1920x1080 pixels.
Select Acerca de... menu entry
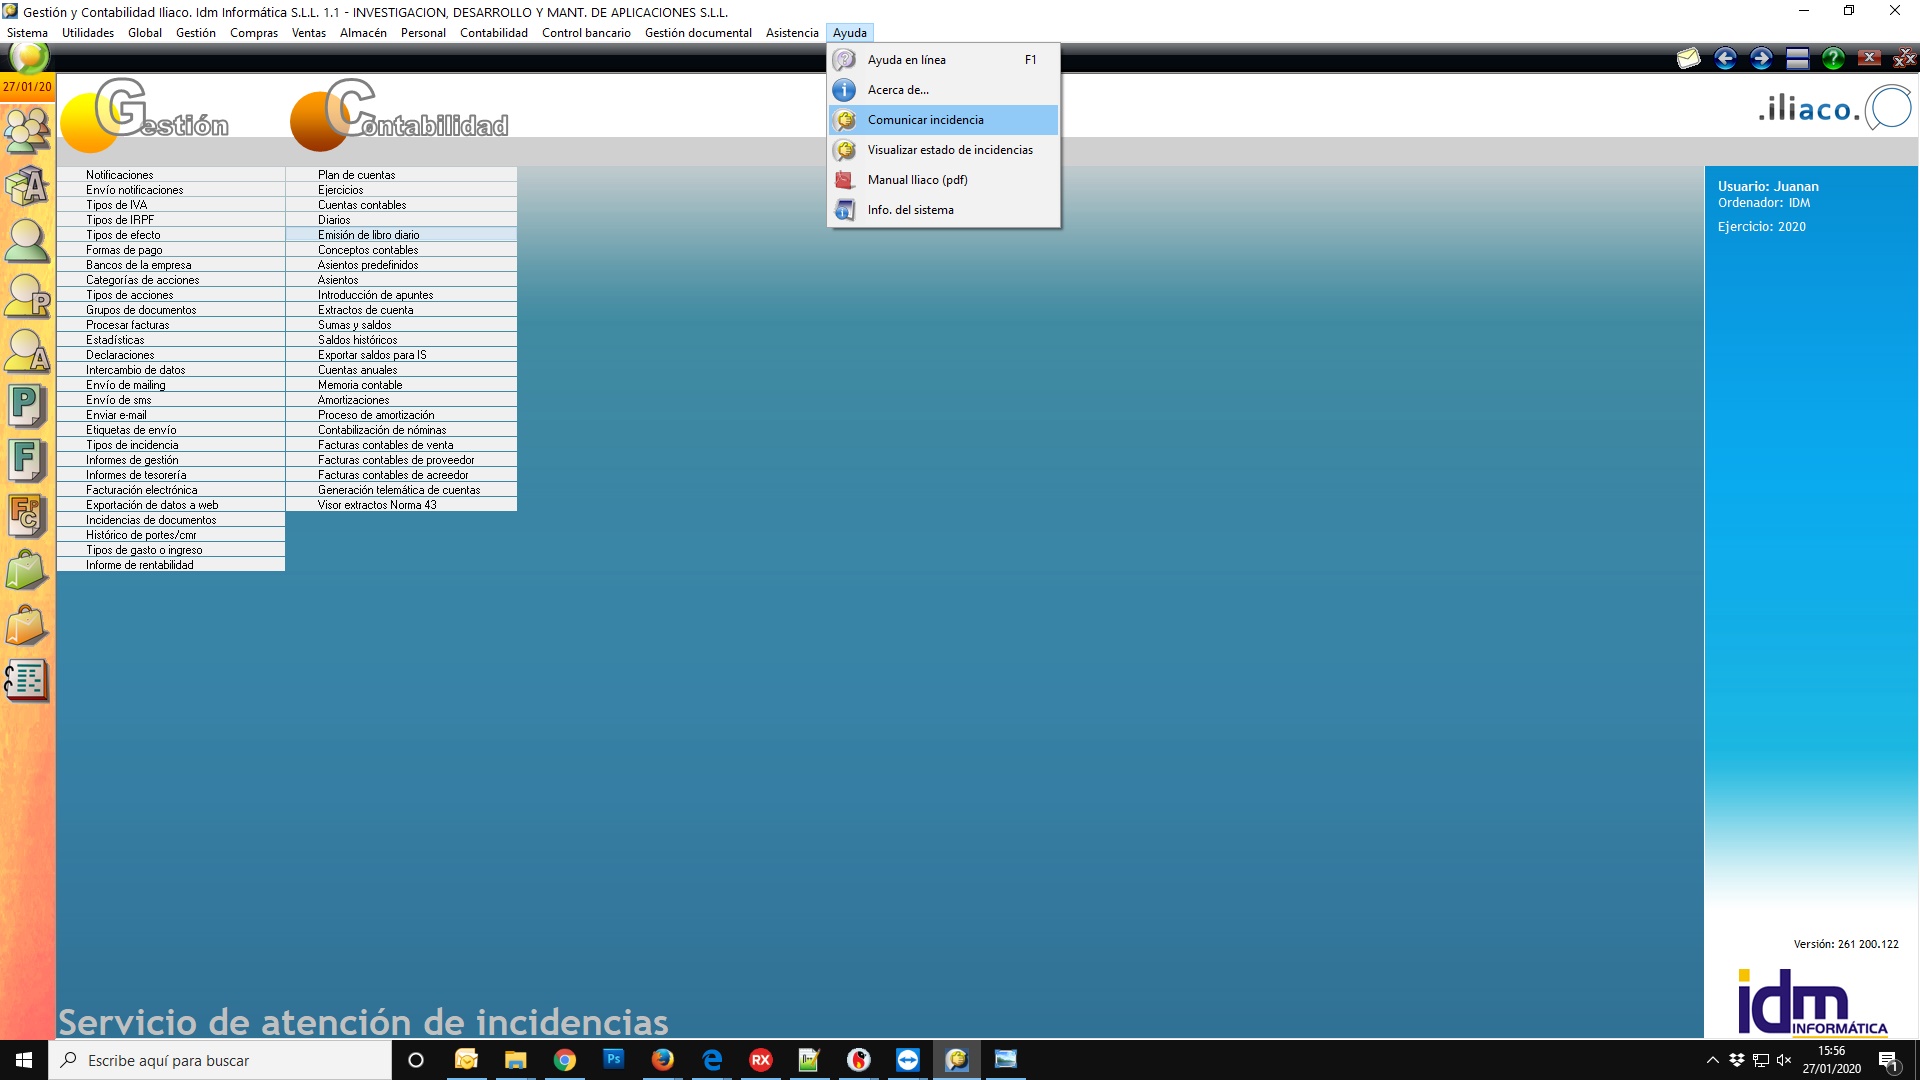[x=944, y=90]
